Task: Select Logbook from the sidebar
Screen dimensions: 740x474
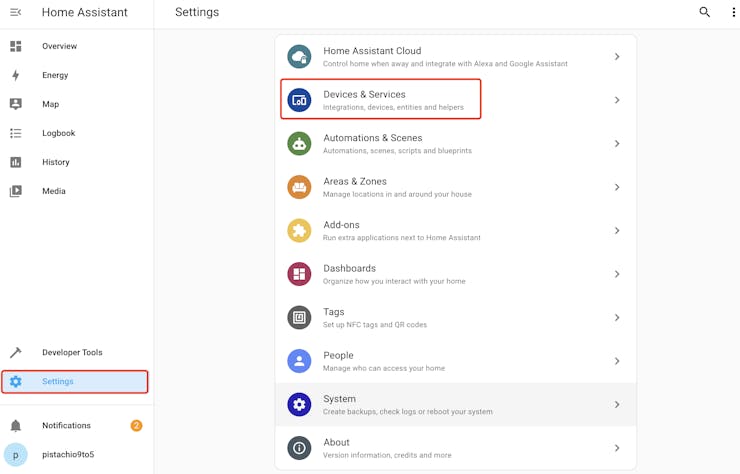Action: point(58,133)
